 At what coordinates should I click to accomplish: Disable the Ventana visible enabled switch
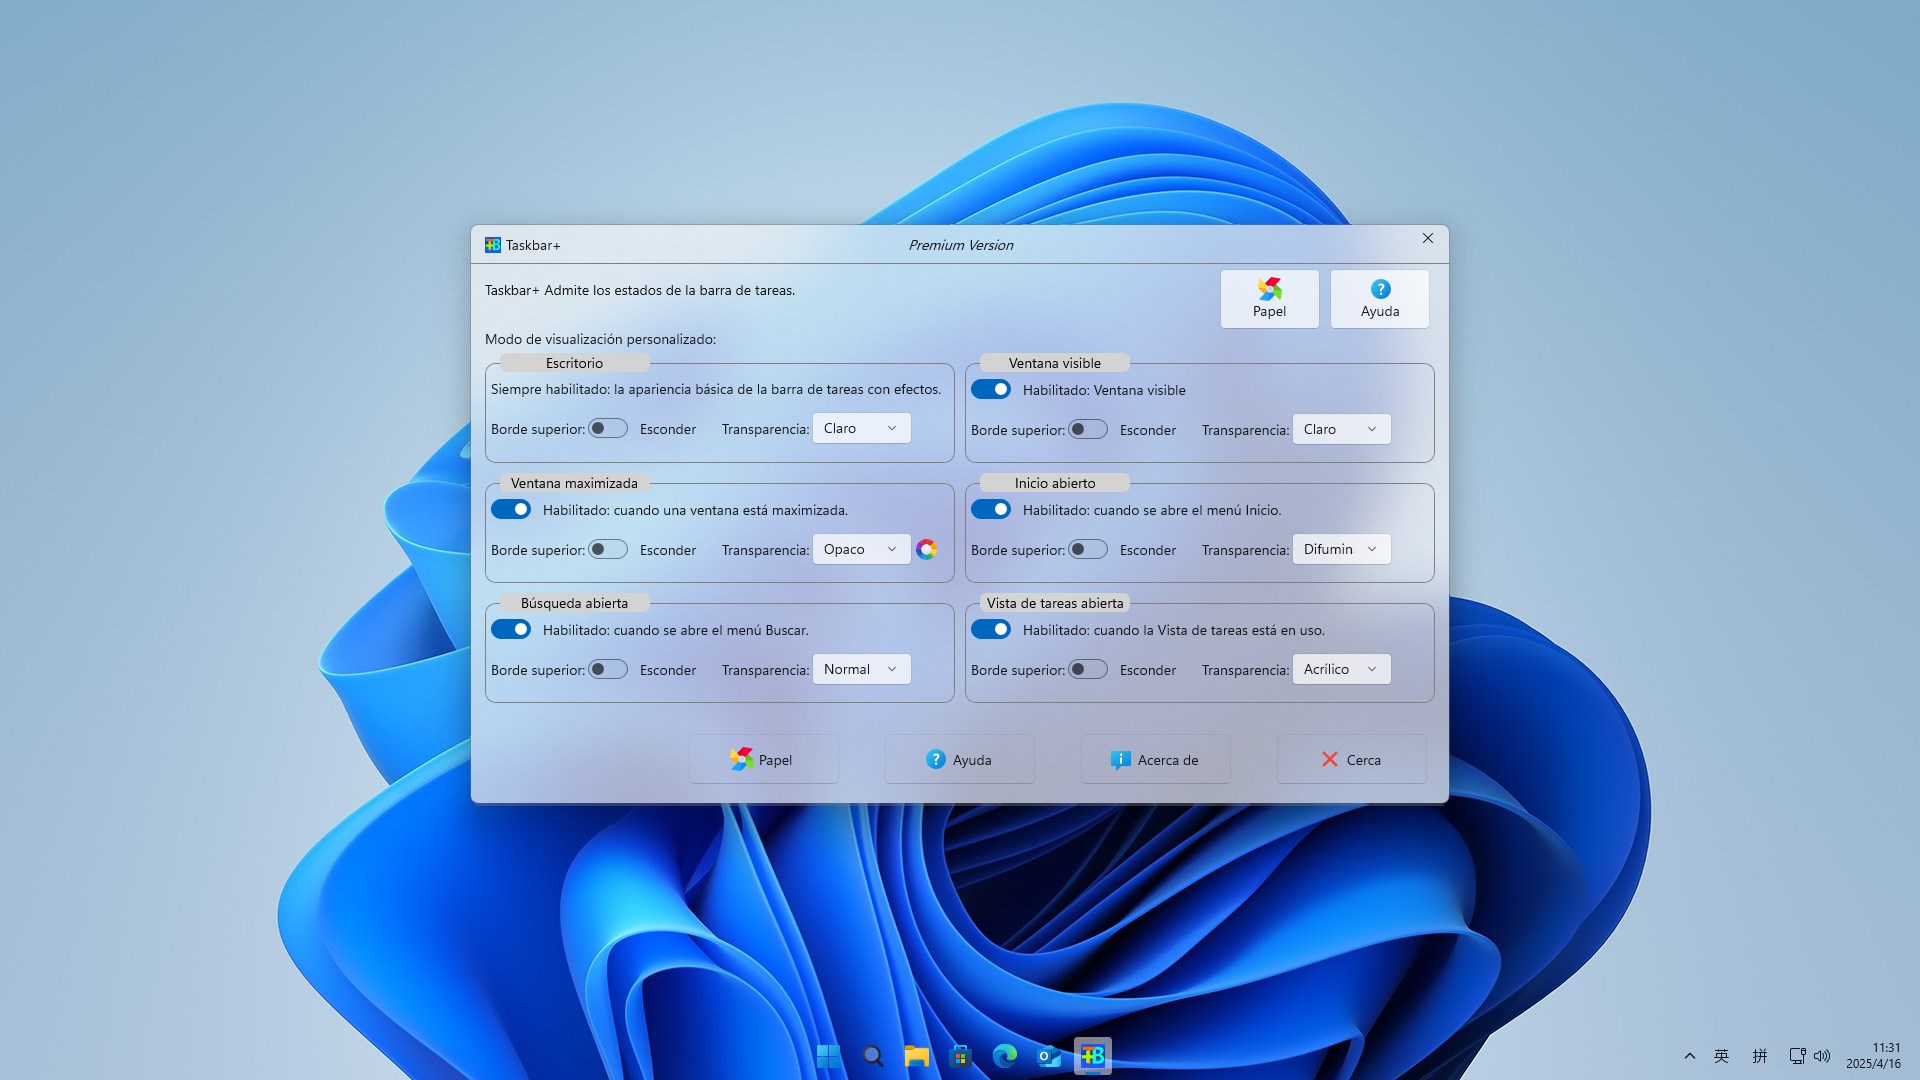click(x=991, y=389)
